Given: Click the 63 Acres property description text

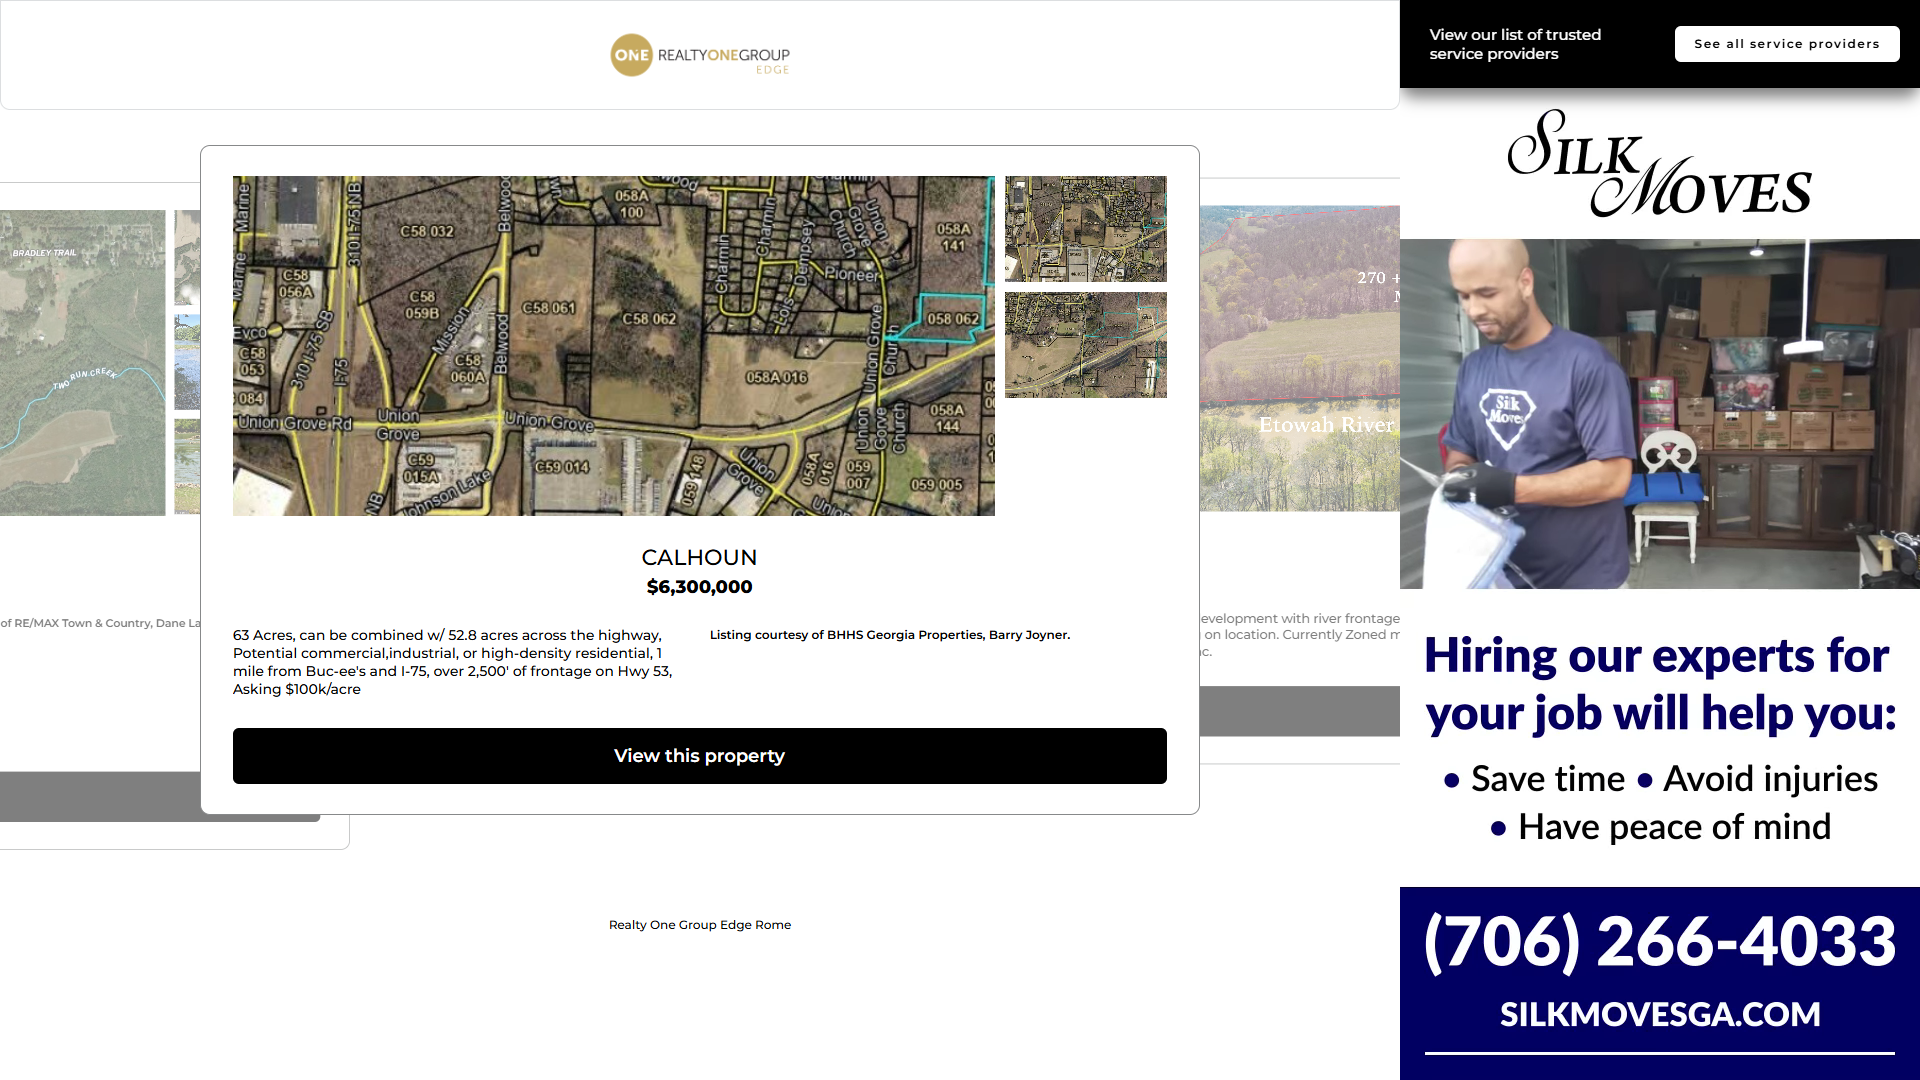Looking at the screenshot, I should pyautogui.click(x=452, y=662).
